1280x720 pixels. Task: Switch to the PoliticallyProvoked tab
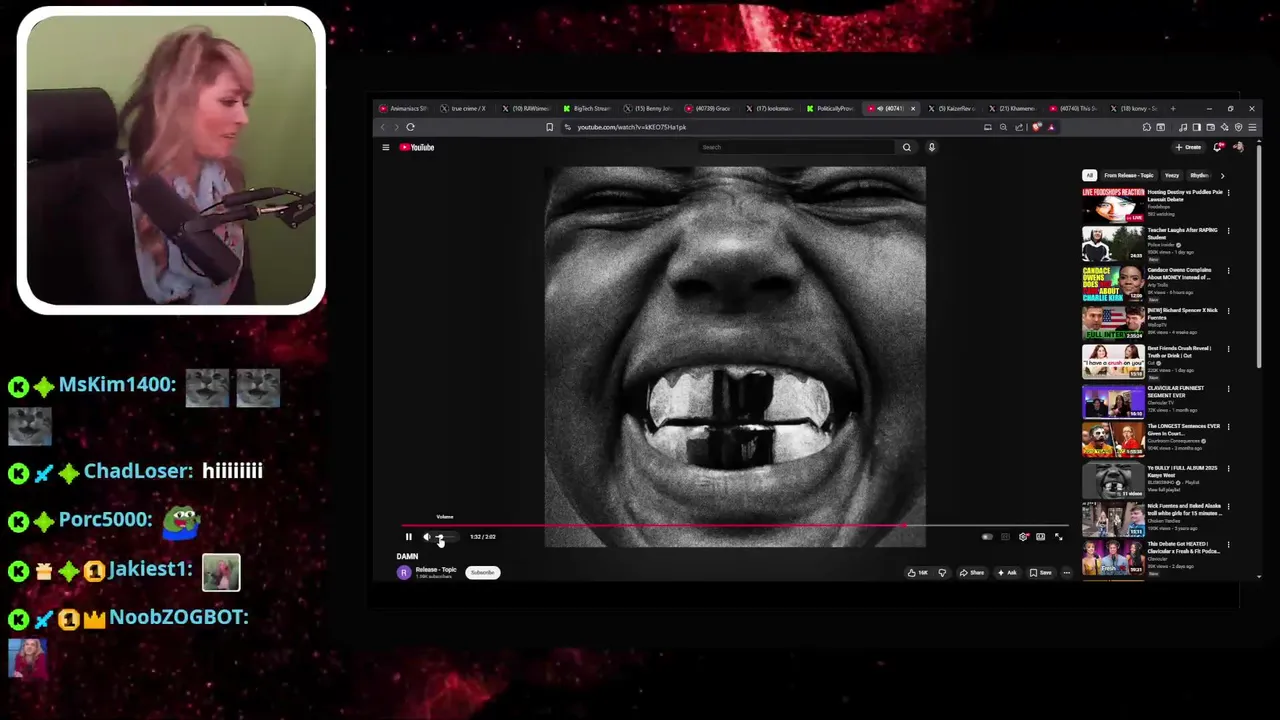(831, 108)
